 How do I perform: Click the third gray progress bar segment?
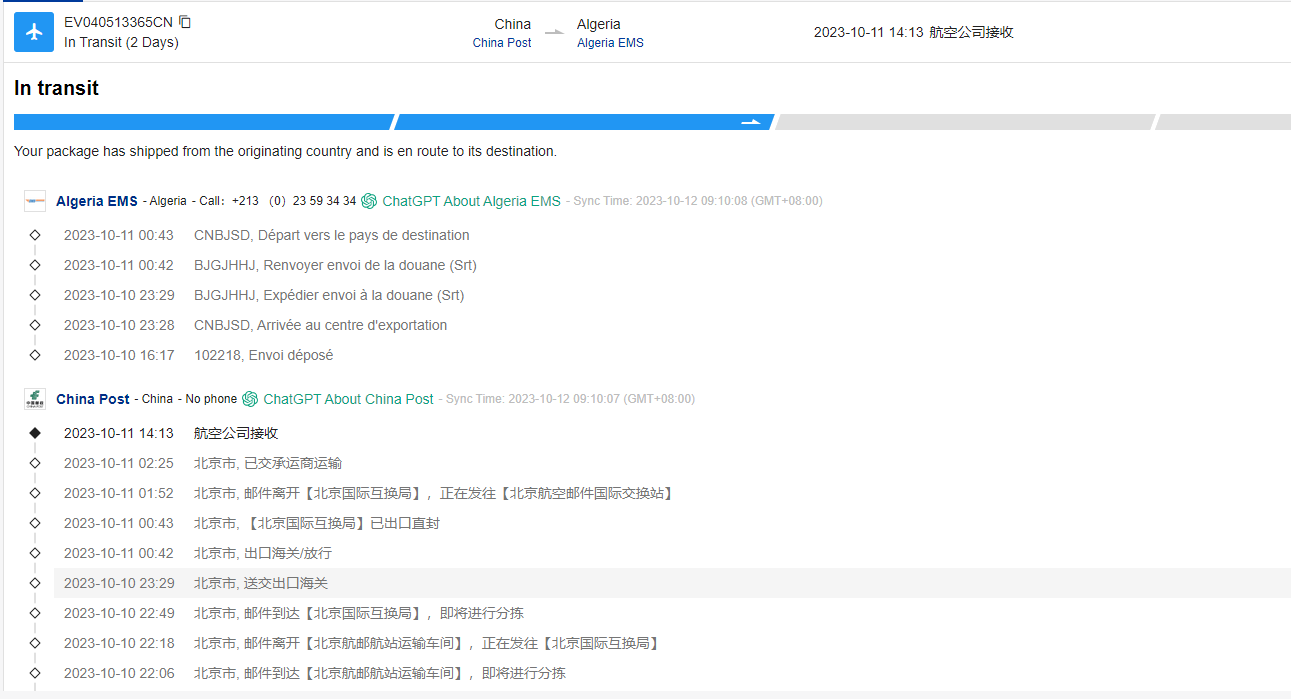965,122
